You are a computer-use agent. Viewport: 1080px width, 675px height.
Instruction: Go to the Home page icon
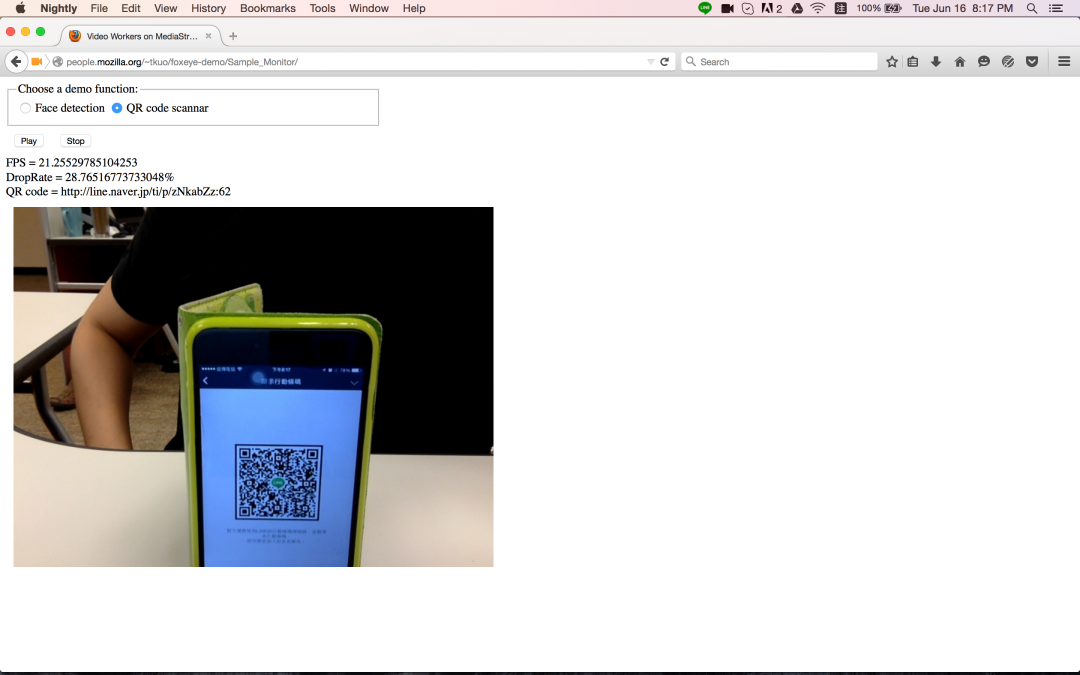(x=959, y=62)
